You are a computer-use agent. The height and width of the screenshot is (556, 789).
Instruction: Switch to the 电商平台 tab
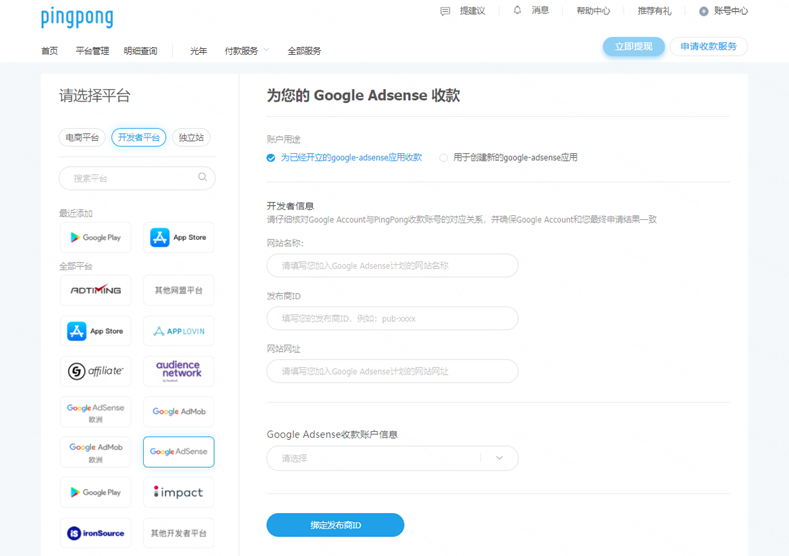(x=82, y=137)
